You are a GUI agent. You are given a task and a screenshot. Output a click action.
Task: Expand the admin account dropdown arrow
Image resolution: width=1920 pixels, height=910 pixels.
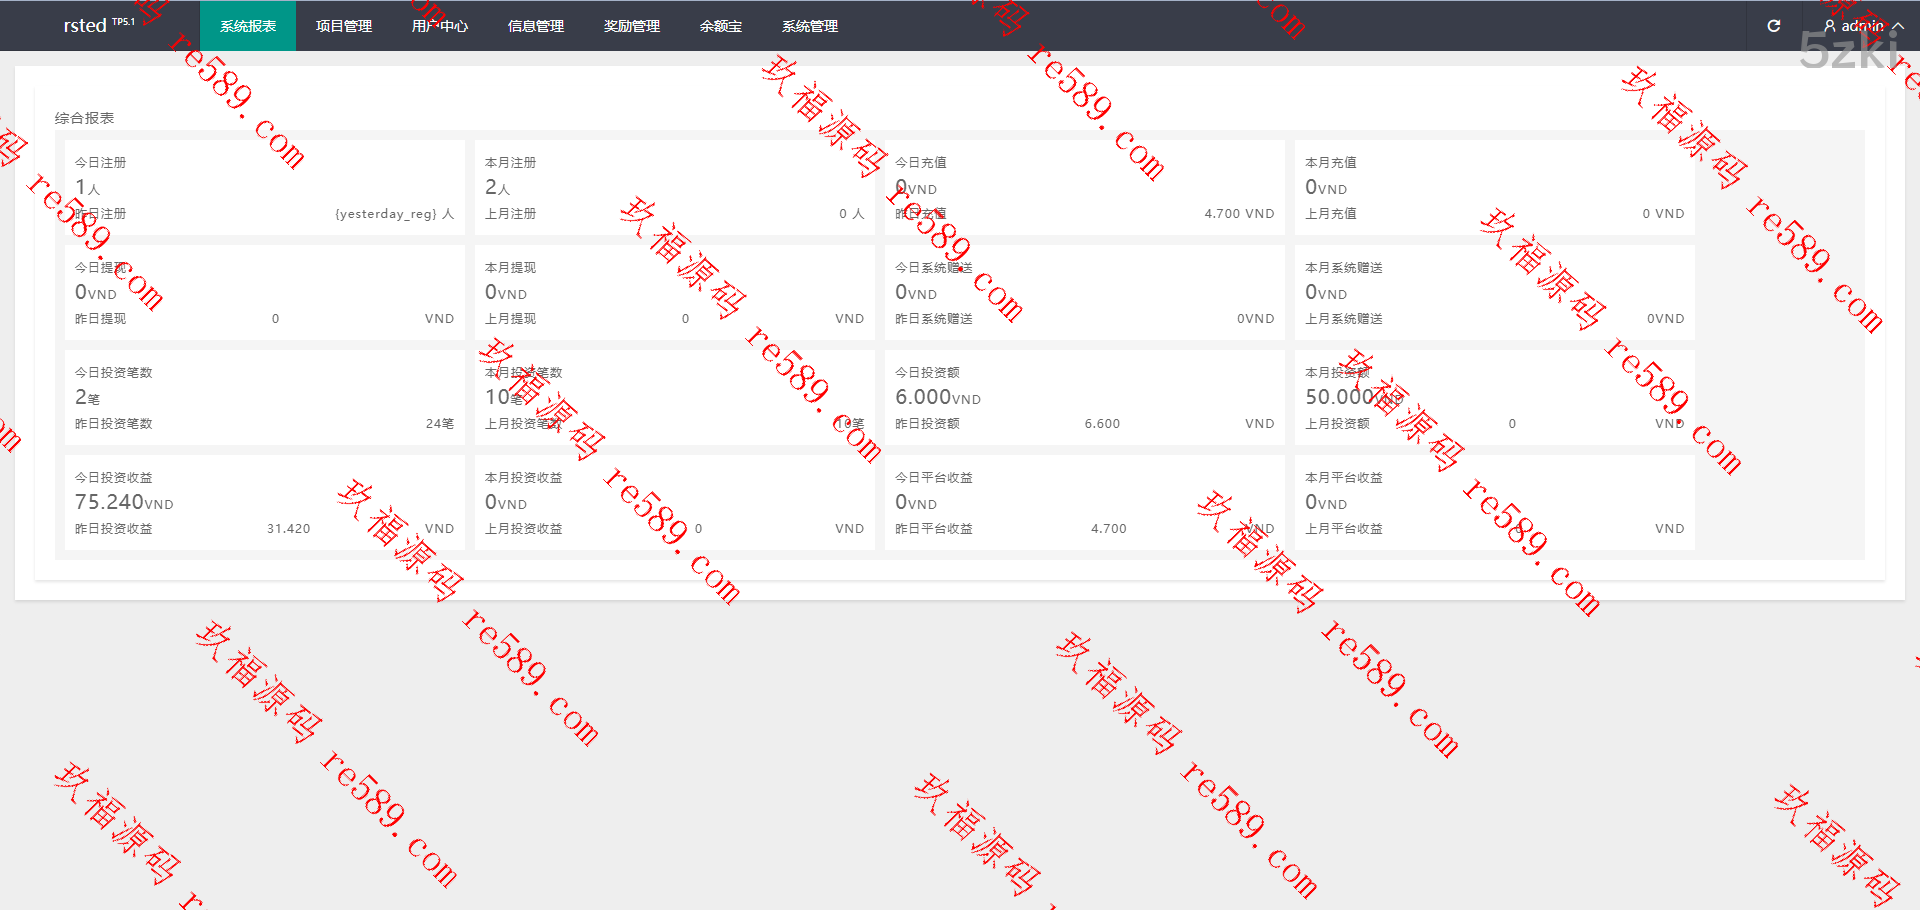coord(1898,26)
